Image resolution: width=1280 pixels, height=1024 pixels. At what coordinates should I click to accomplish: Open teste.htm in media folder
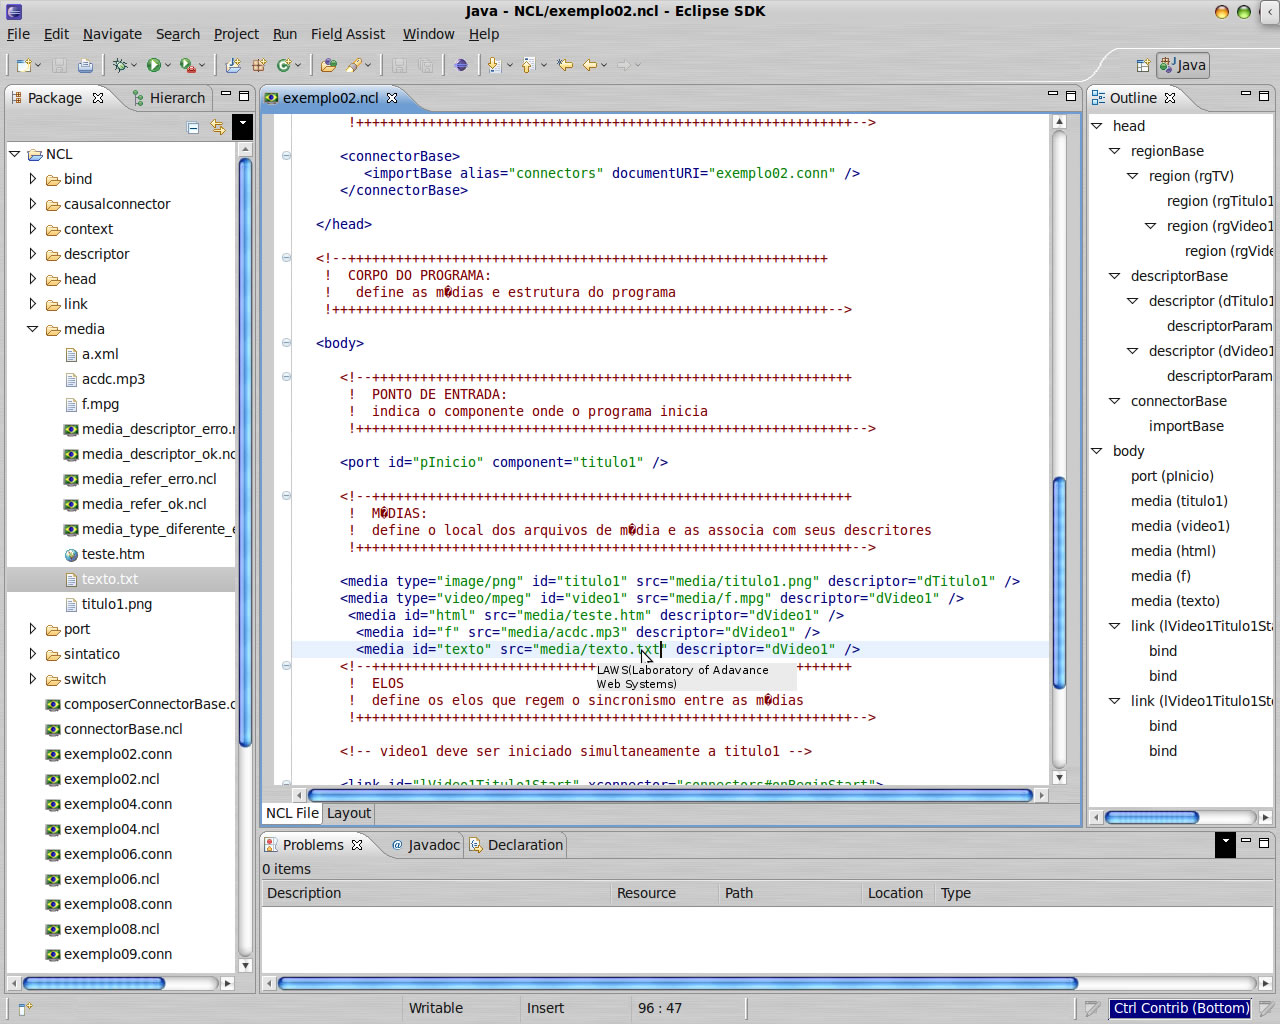[x=112, y=554]
